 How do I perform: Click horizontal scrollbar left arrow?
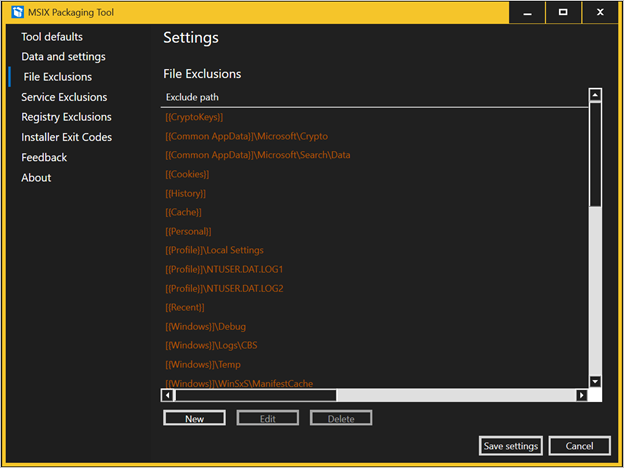tap(168, 395)
